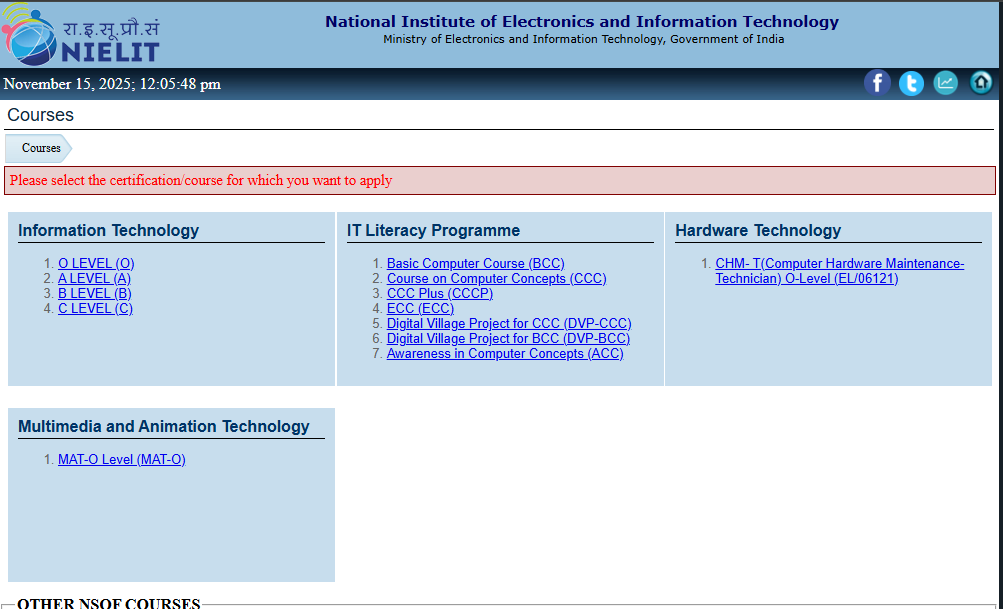Screen dimensions: 1003x609
Task: Select B LEVEL (B) certification
Action: (94, 294)
